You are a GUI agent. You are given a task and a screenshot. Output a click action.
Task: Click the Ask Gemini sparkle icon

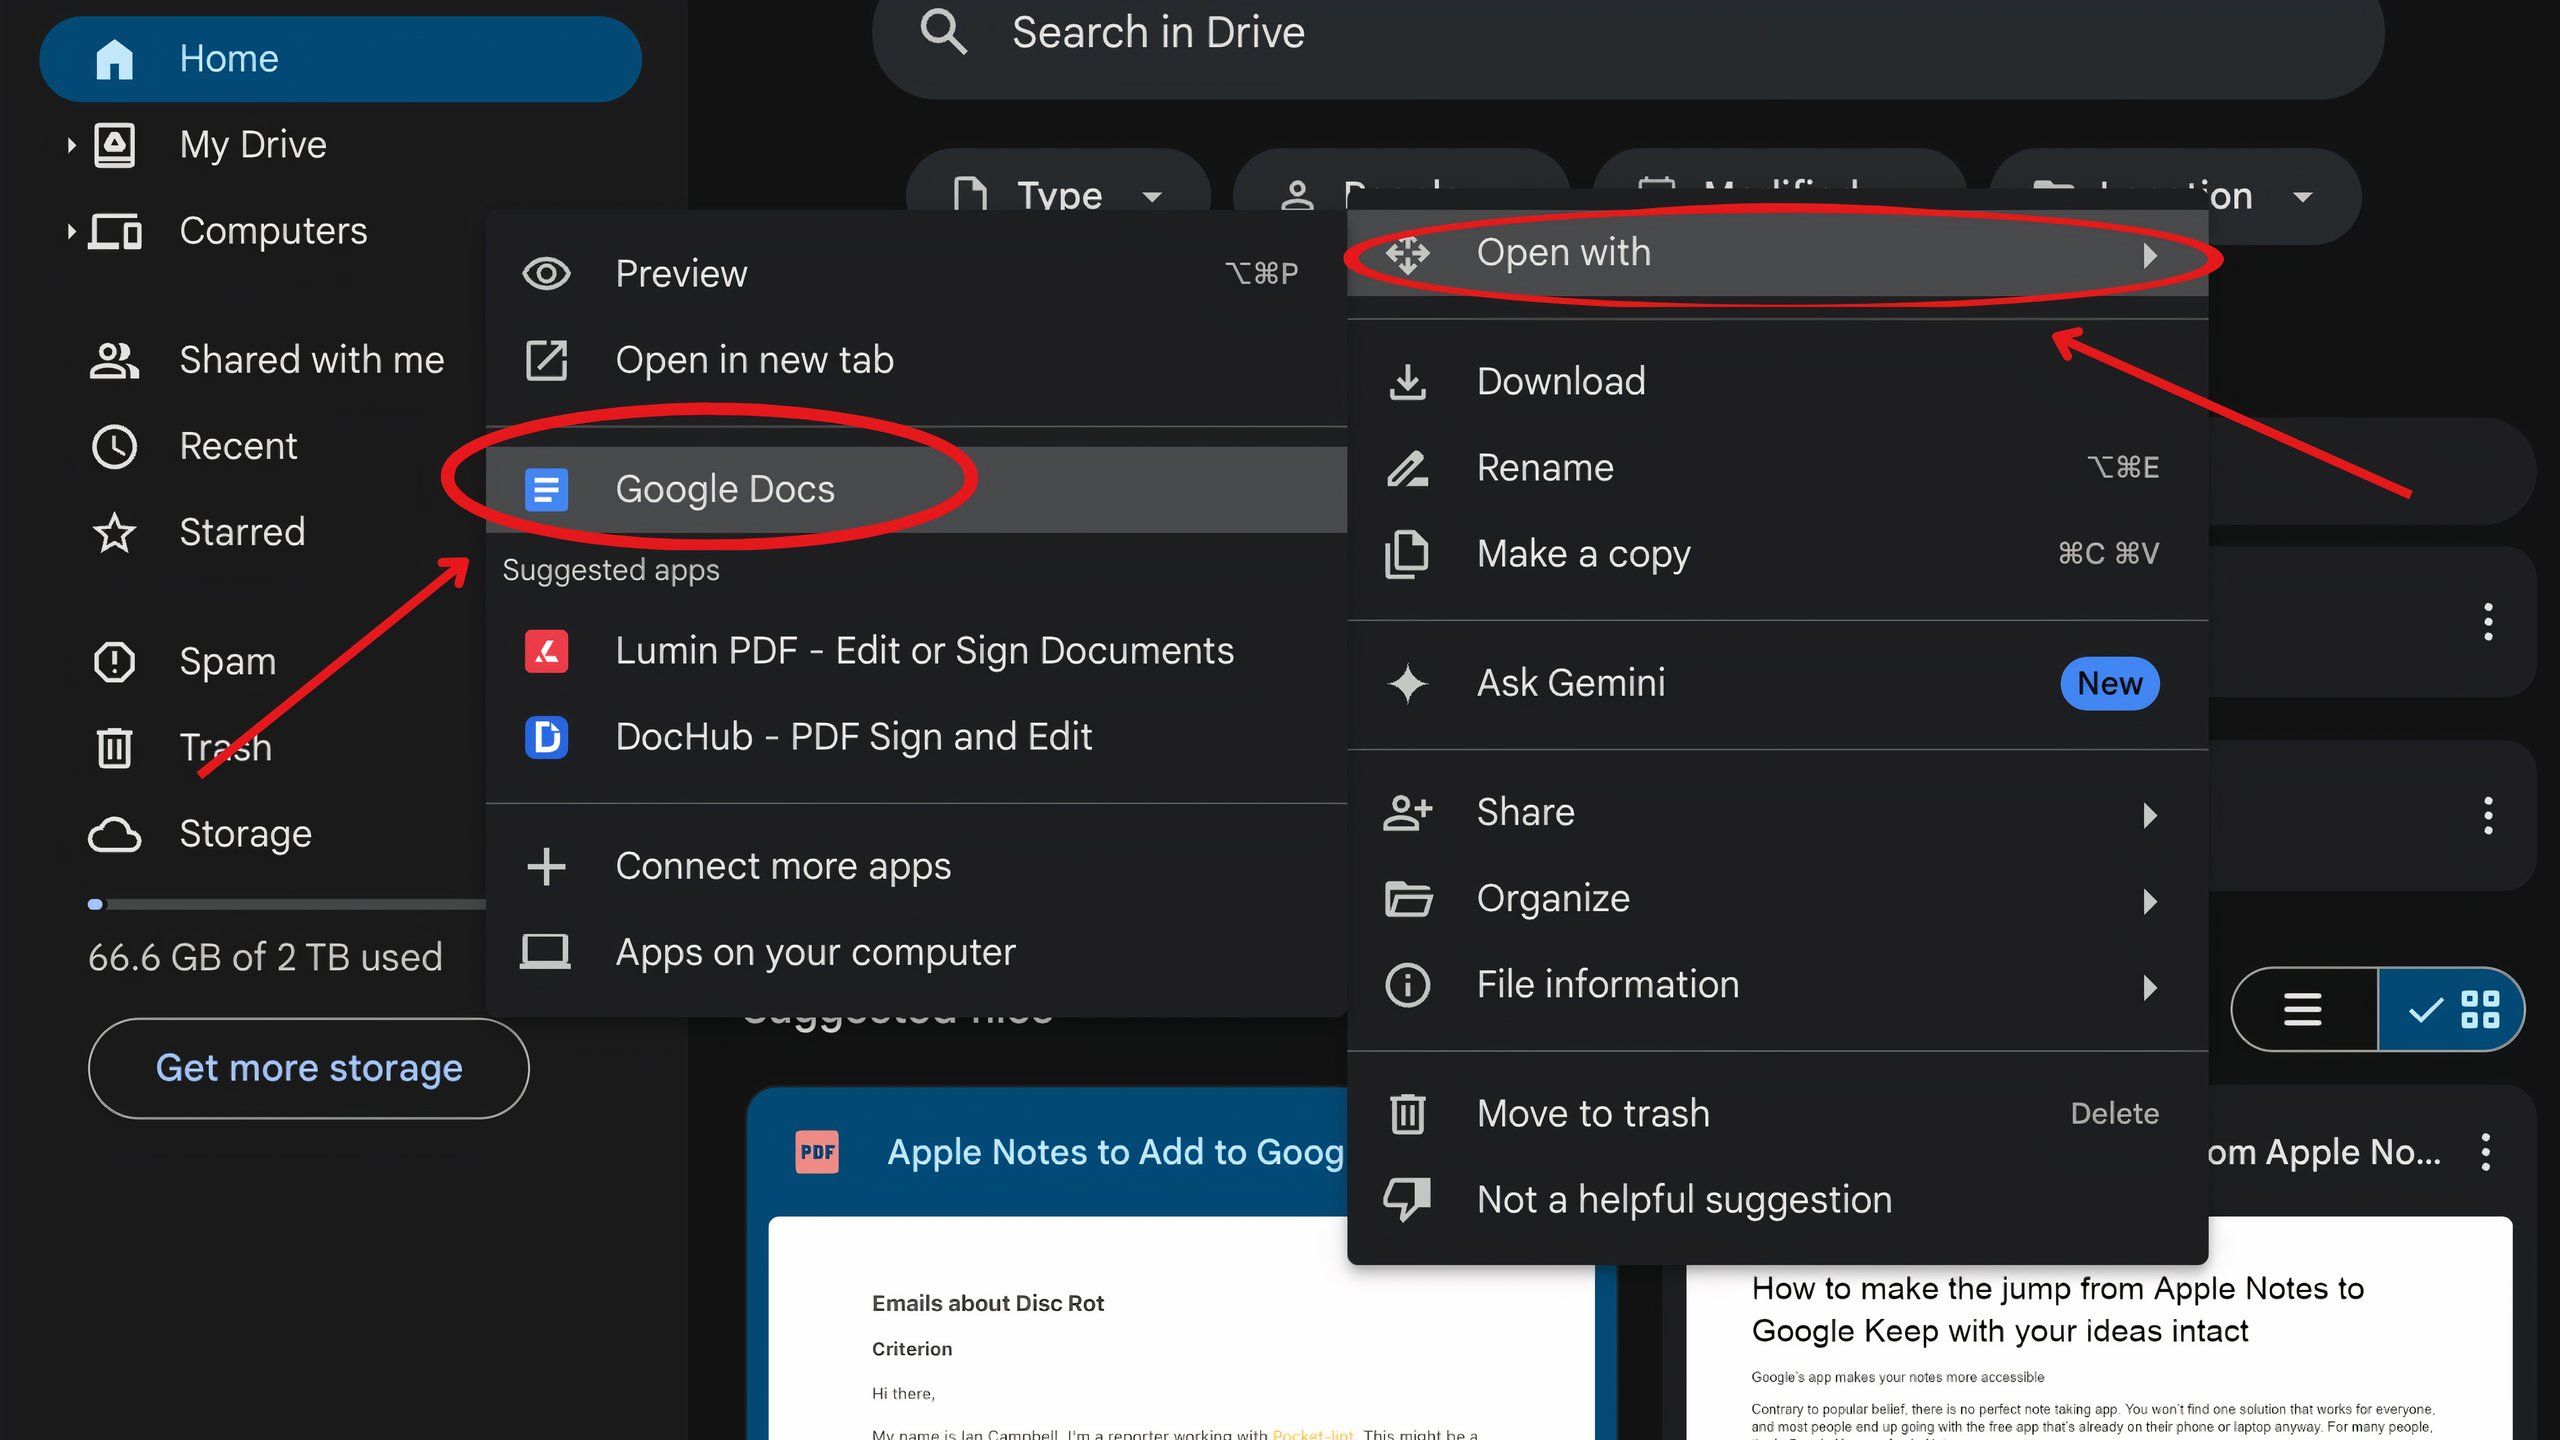point(1408,683)
